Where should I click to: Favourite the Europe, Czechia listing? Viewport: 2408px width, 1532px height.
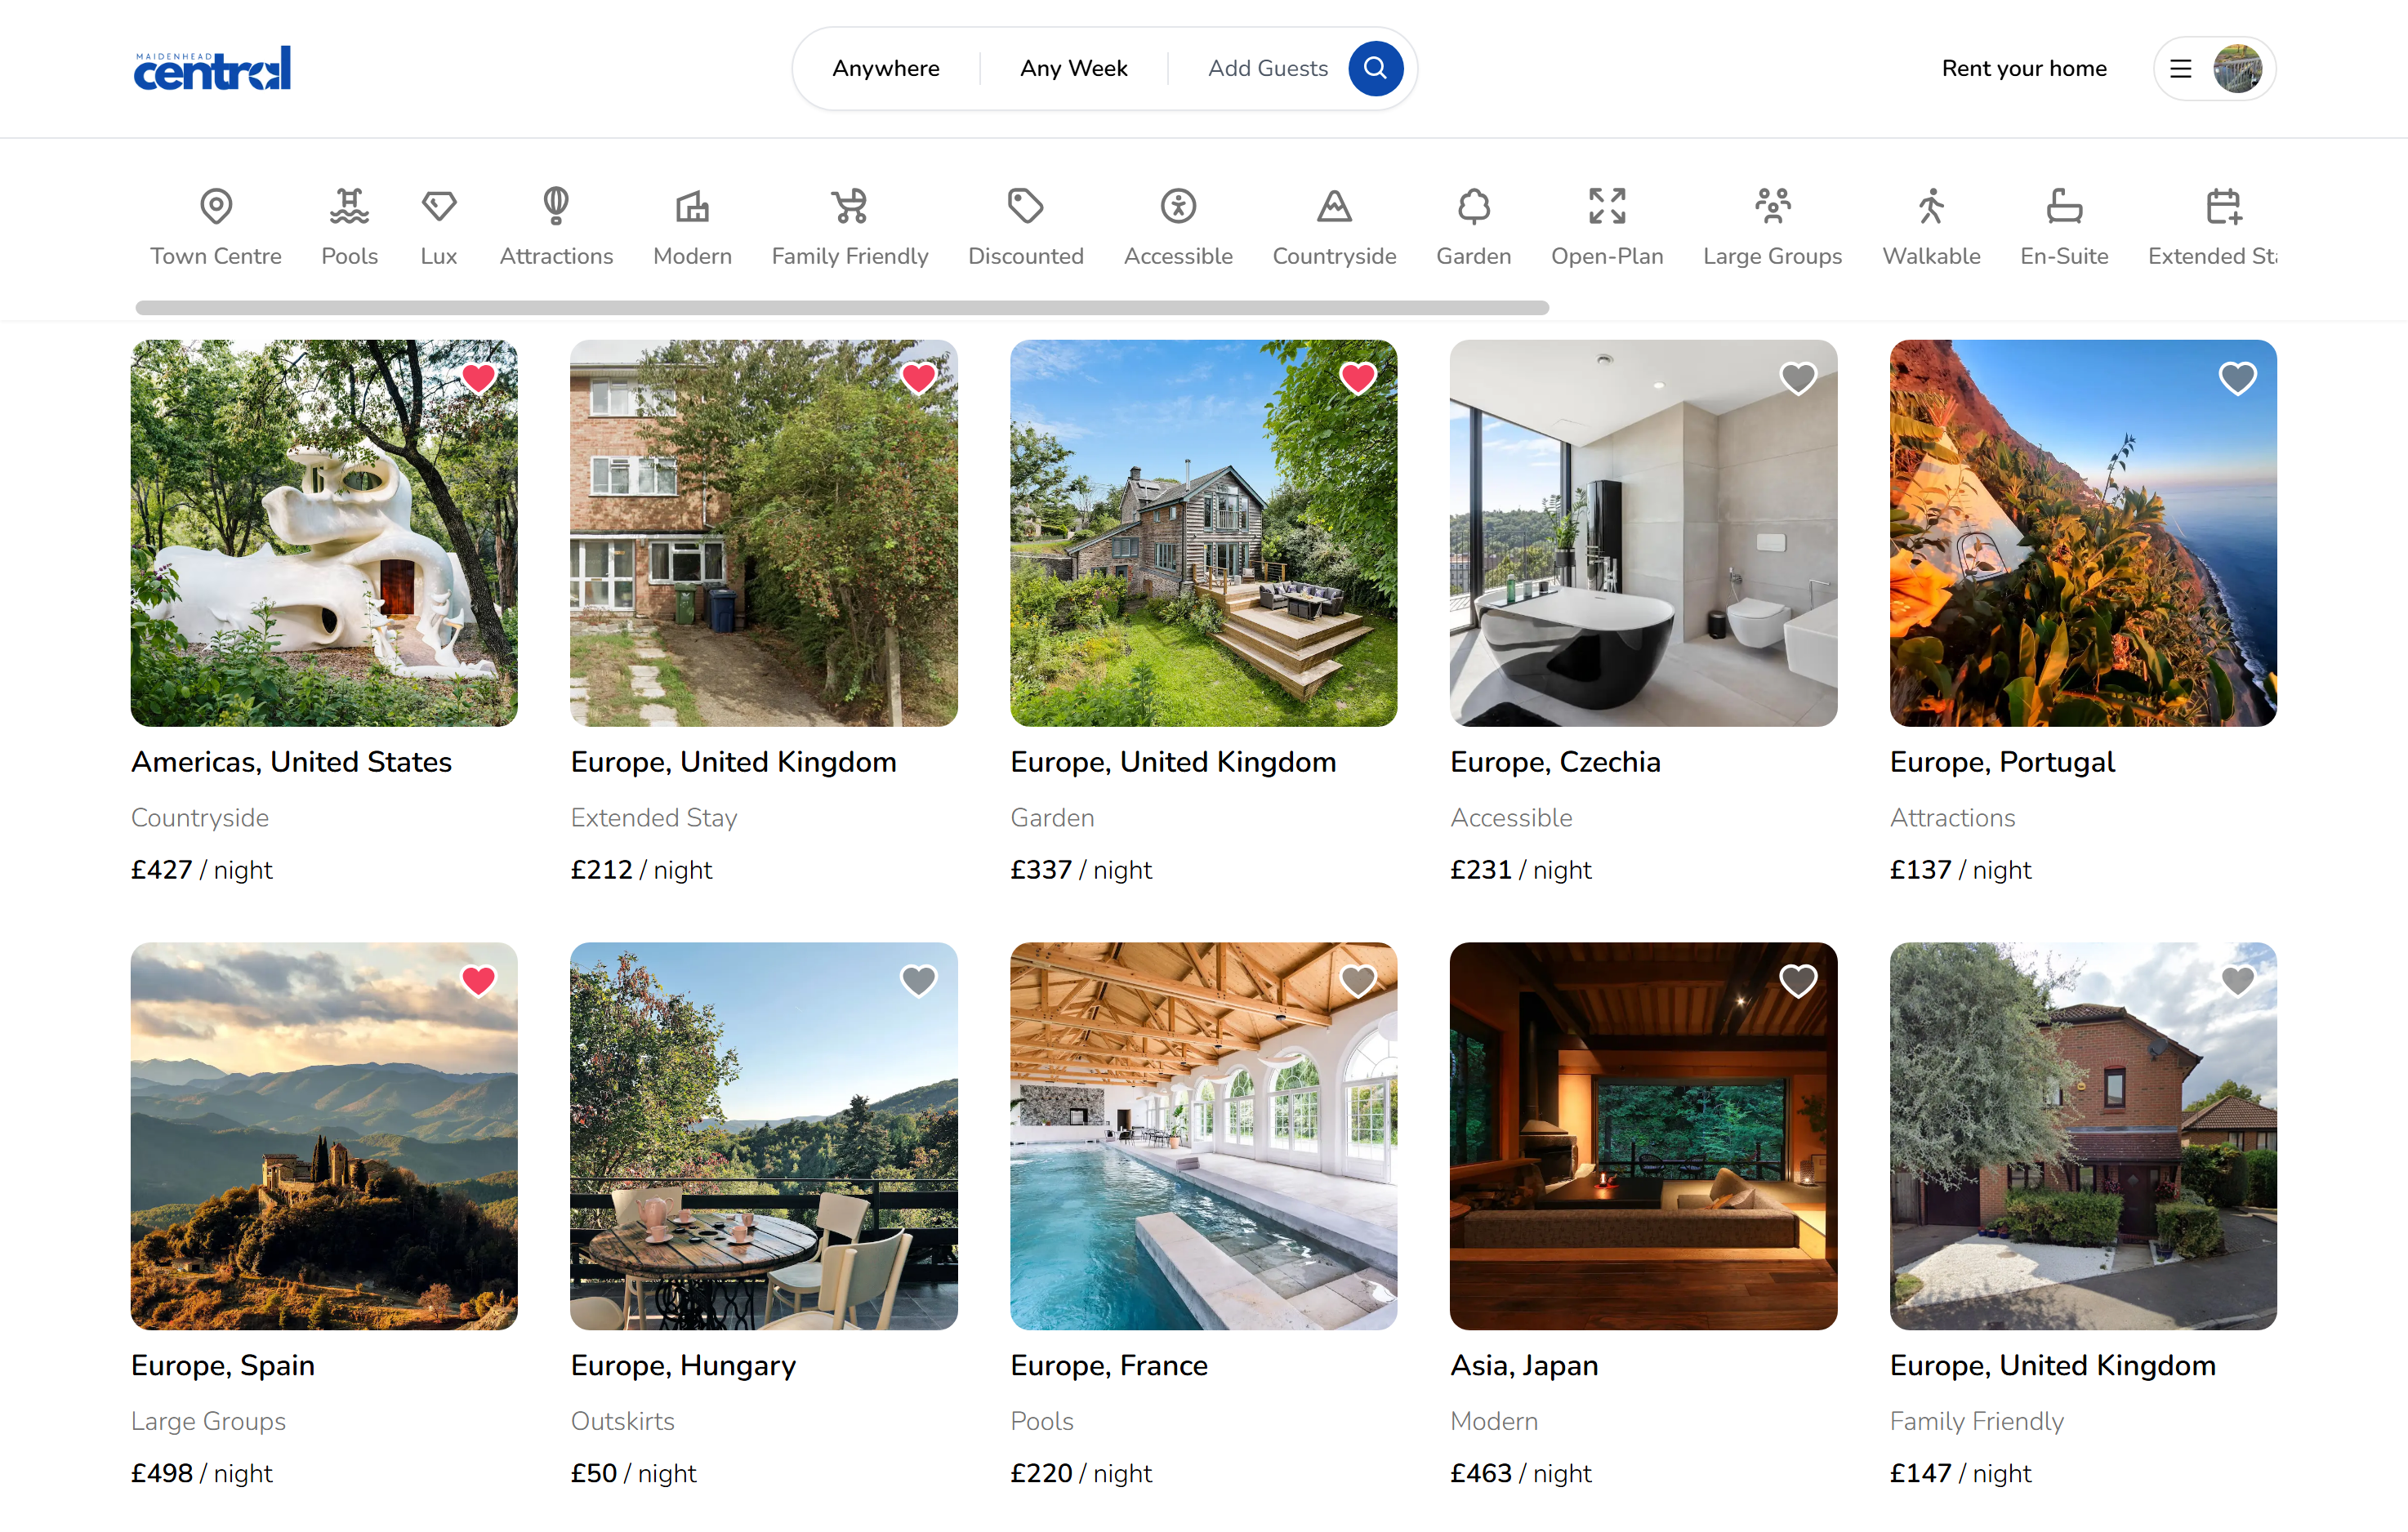click(1797, 378)
